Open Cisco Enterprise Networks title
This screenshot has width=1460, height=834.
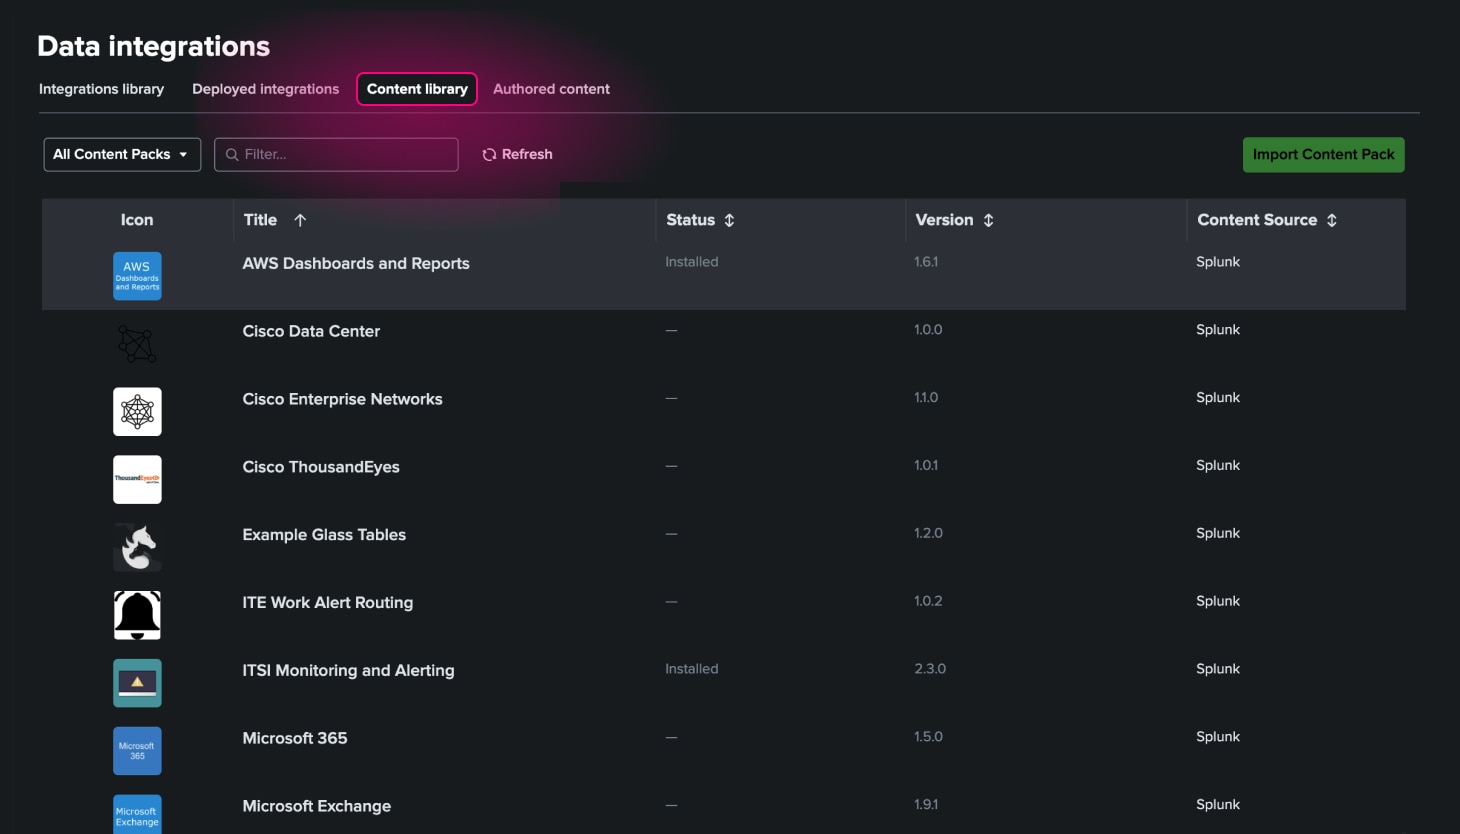click(342, 399)
